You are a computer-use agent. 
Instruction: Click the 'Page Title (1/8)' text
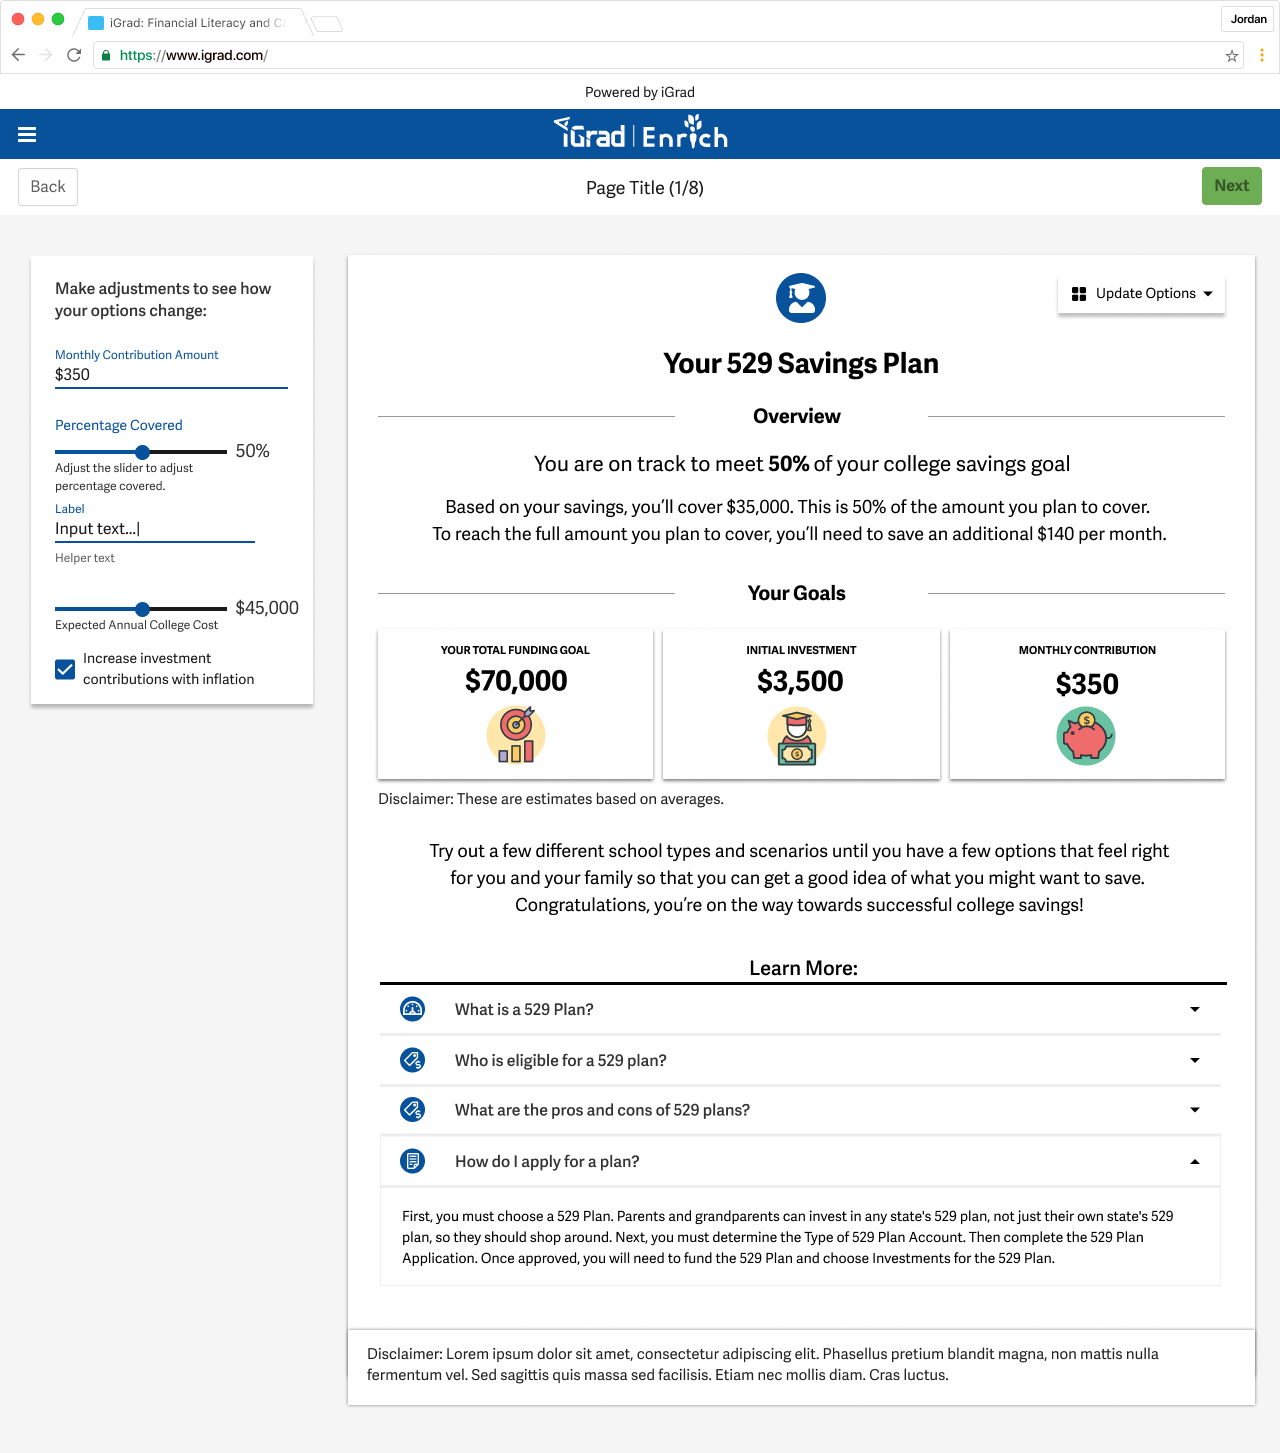coord(645,188)
